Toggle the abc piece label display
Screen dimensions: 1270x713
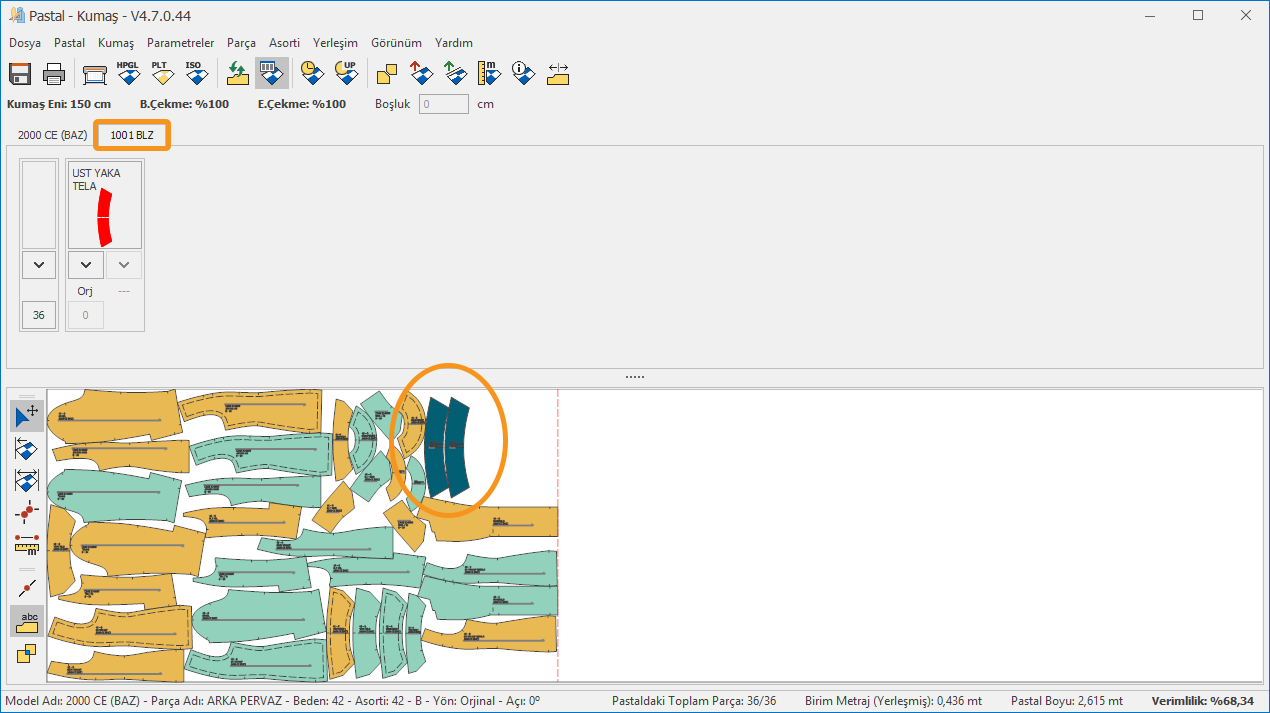point(28,620)
